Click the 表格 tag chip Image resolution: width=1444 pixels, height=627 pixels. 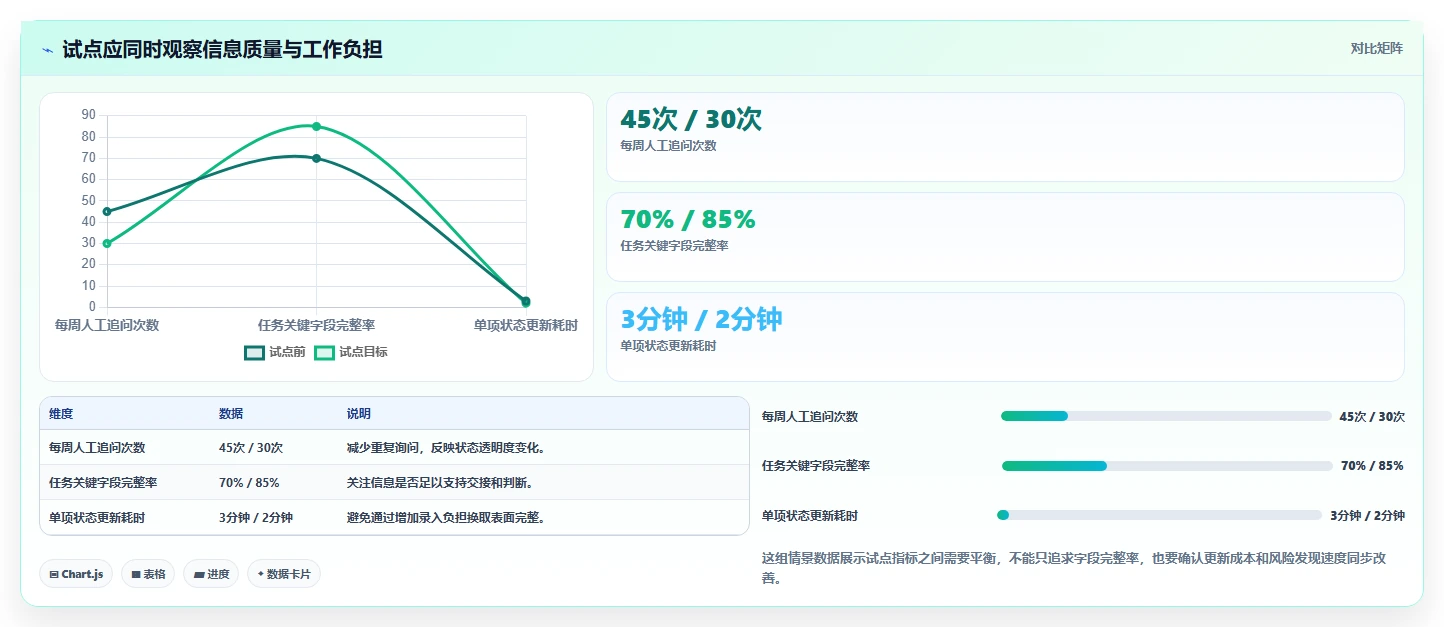click(148, 574)
